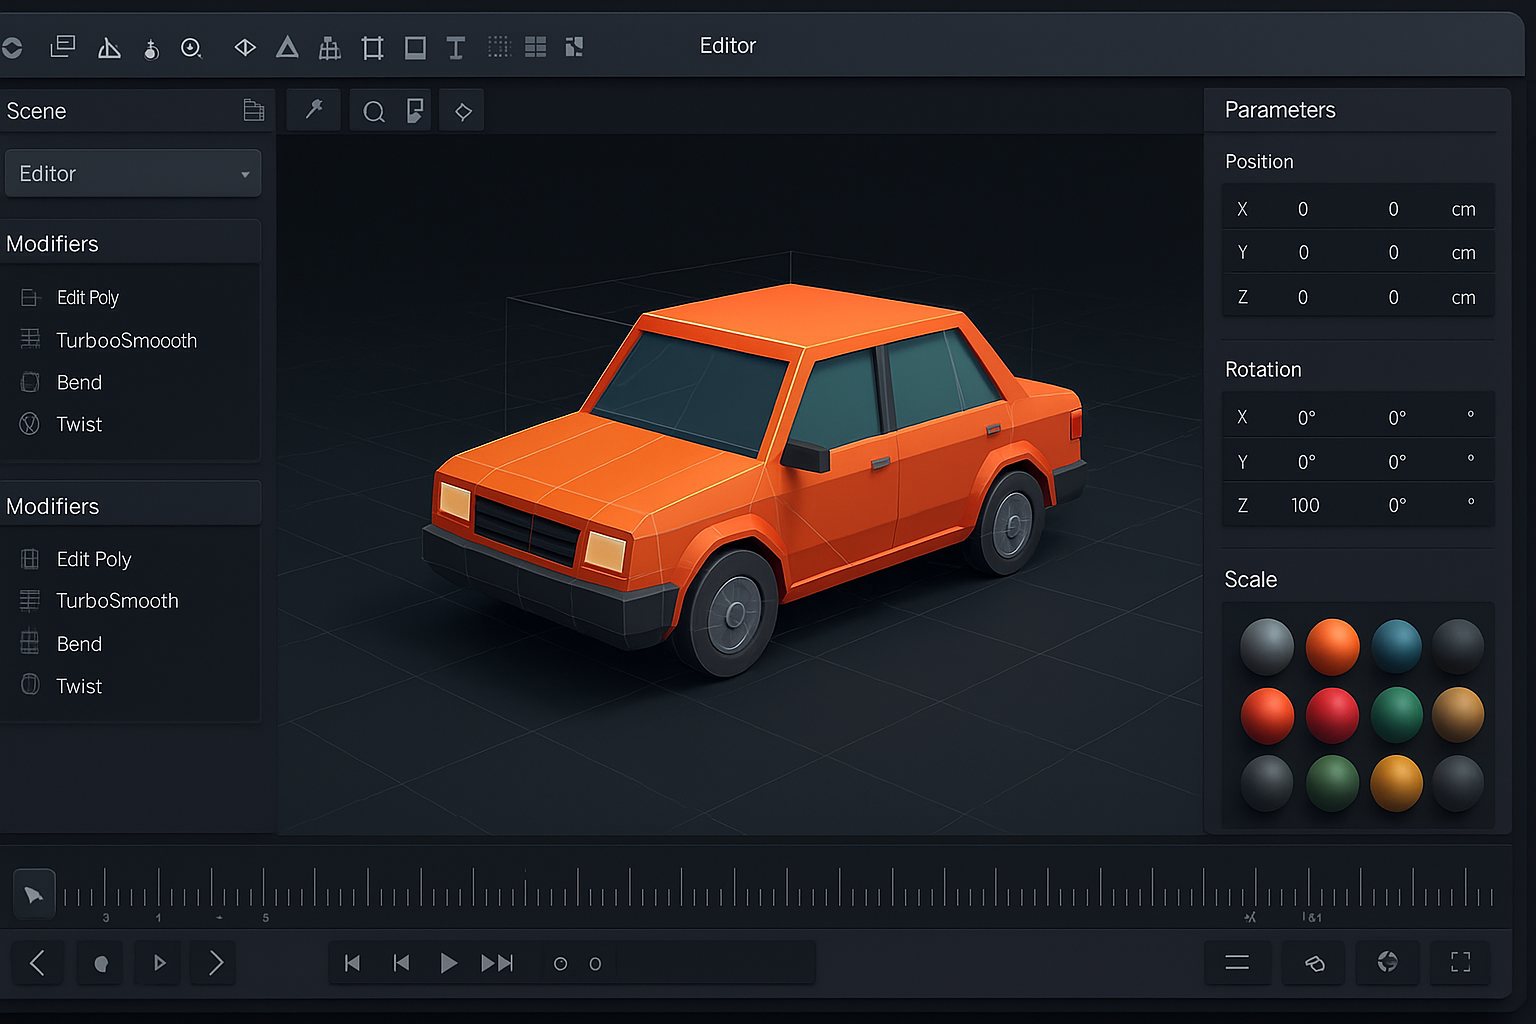Screen dimensions: 1536x1024
Task: Open the Editor dropdown in Scene panel
Action: pos(133,174)
